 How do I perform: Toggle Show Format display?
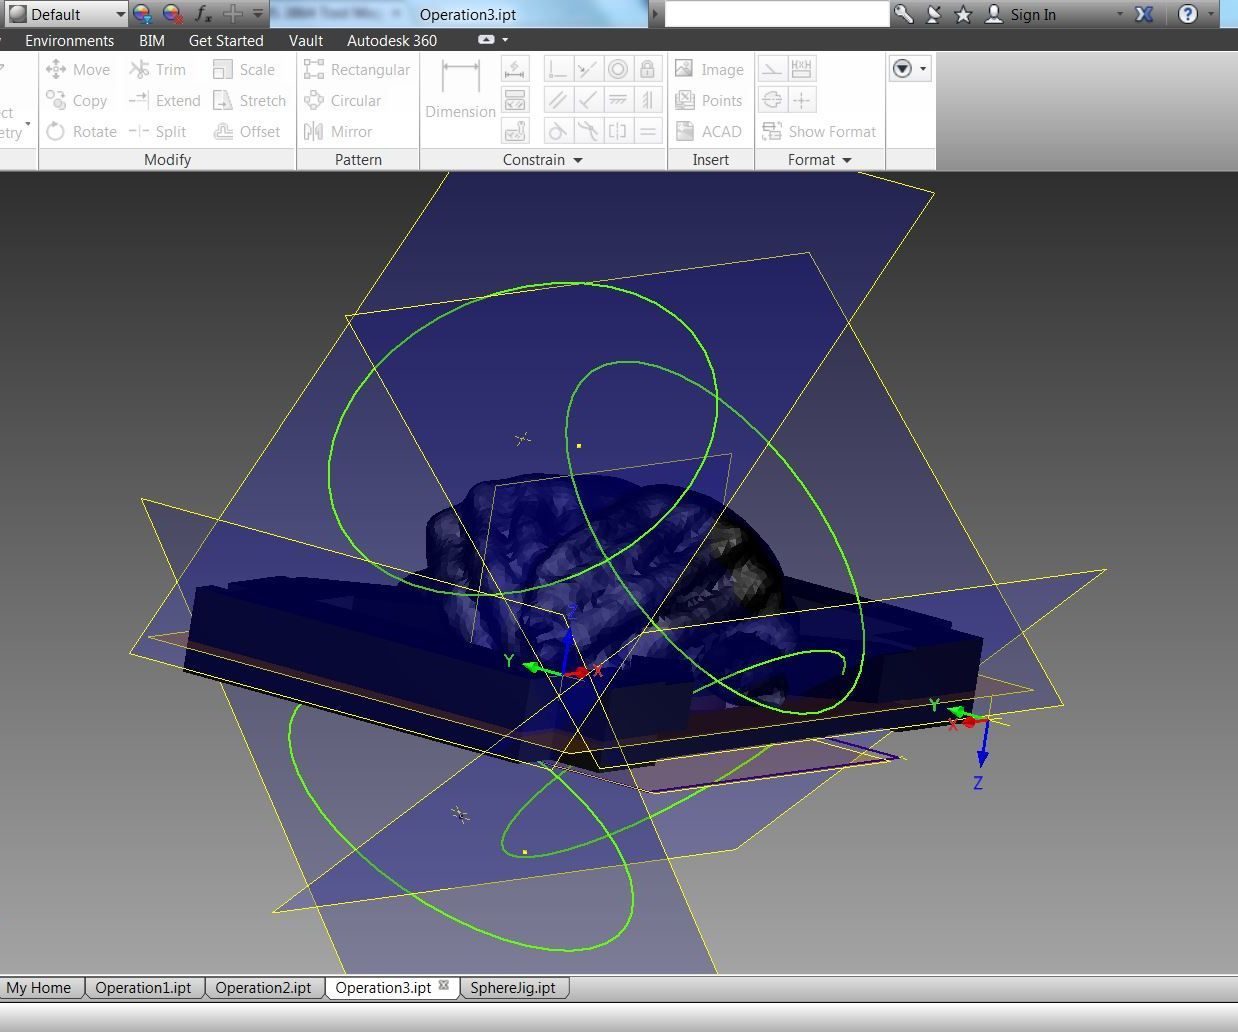coord(820,131)
